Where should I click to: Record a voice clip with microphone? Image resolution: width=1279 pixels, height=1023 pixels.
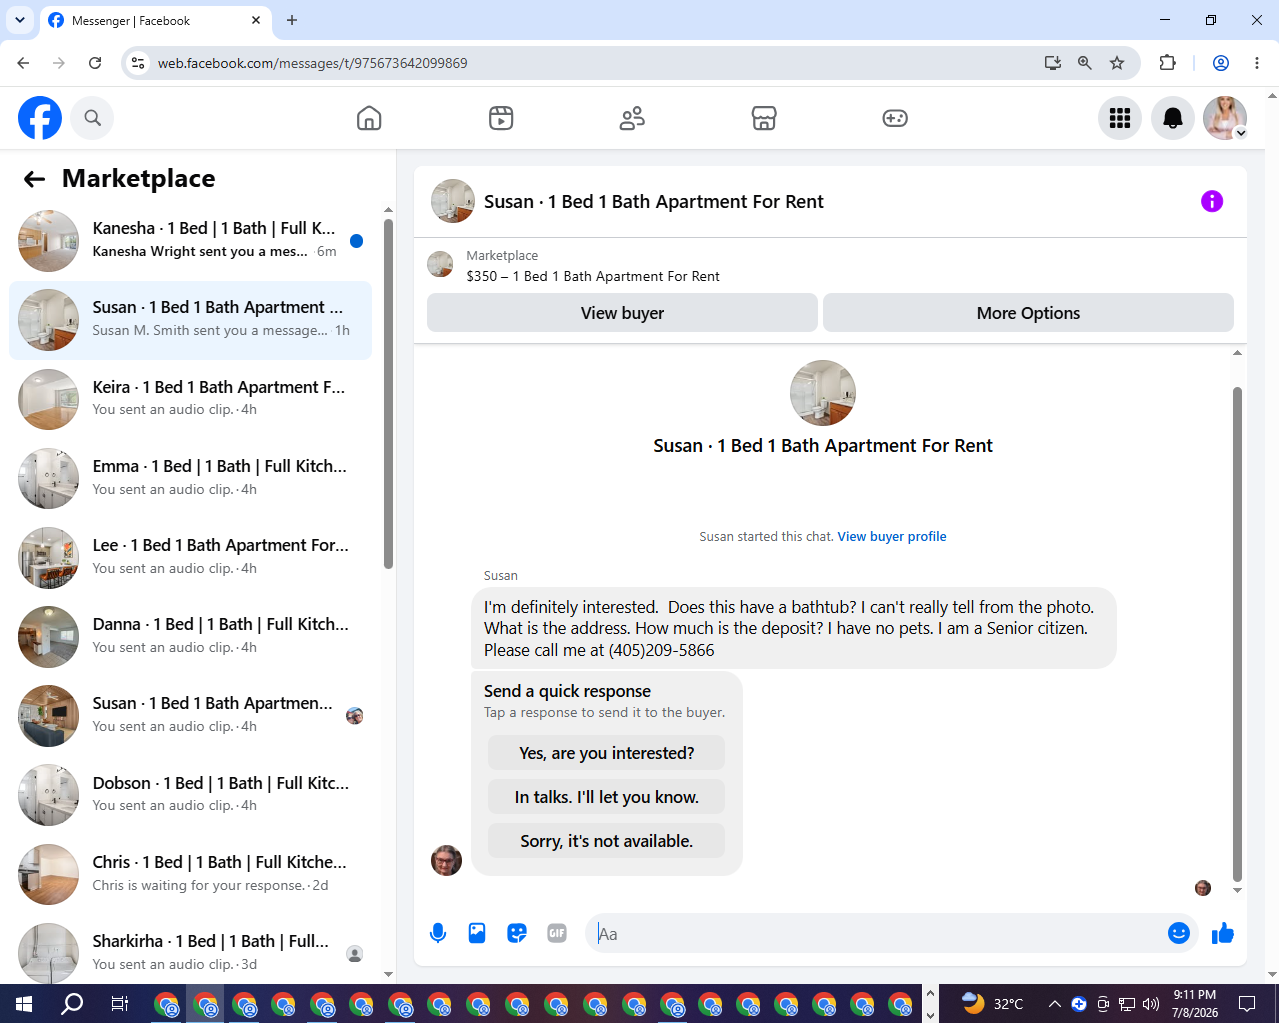(438, 933)
